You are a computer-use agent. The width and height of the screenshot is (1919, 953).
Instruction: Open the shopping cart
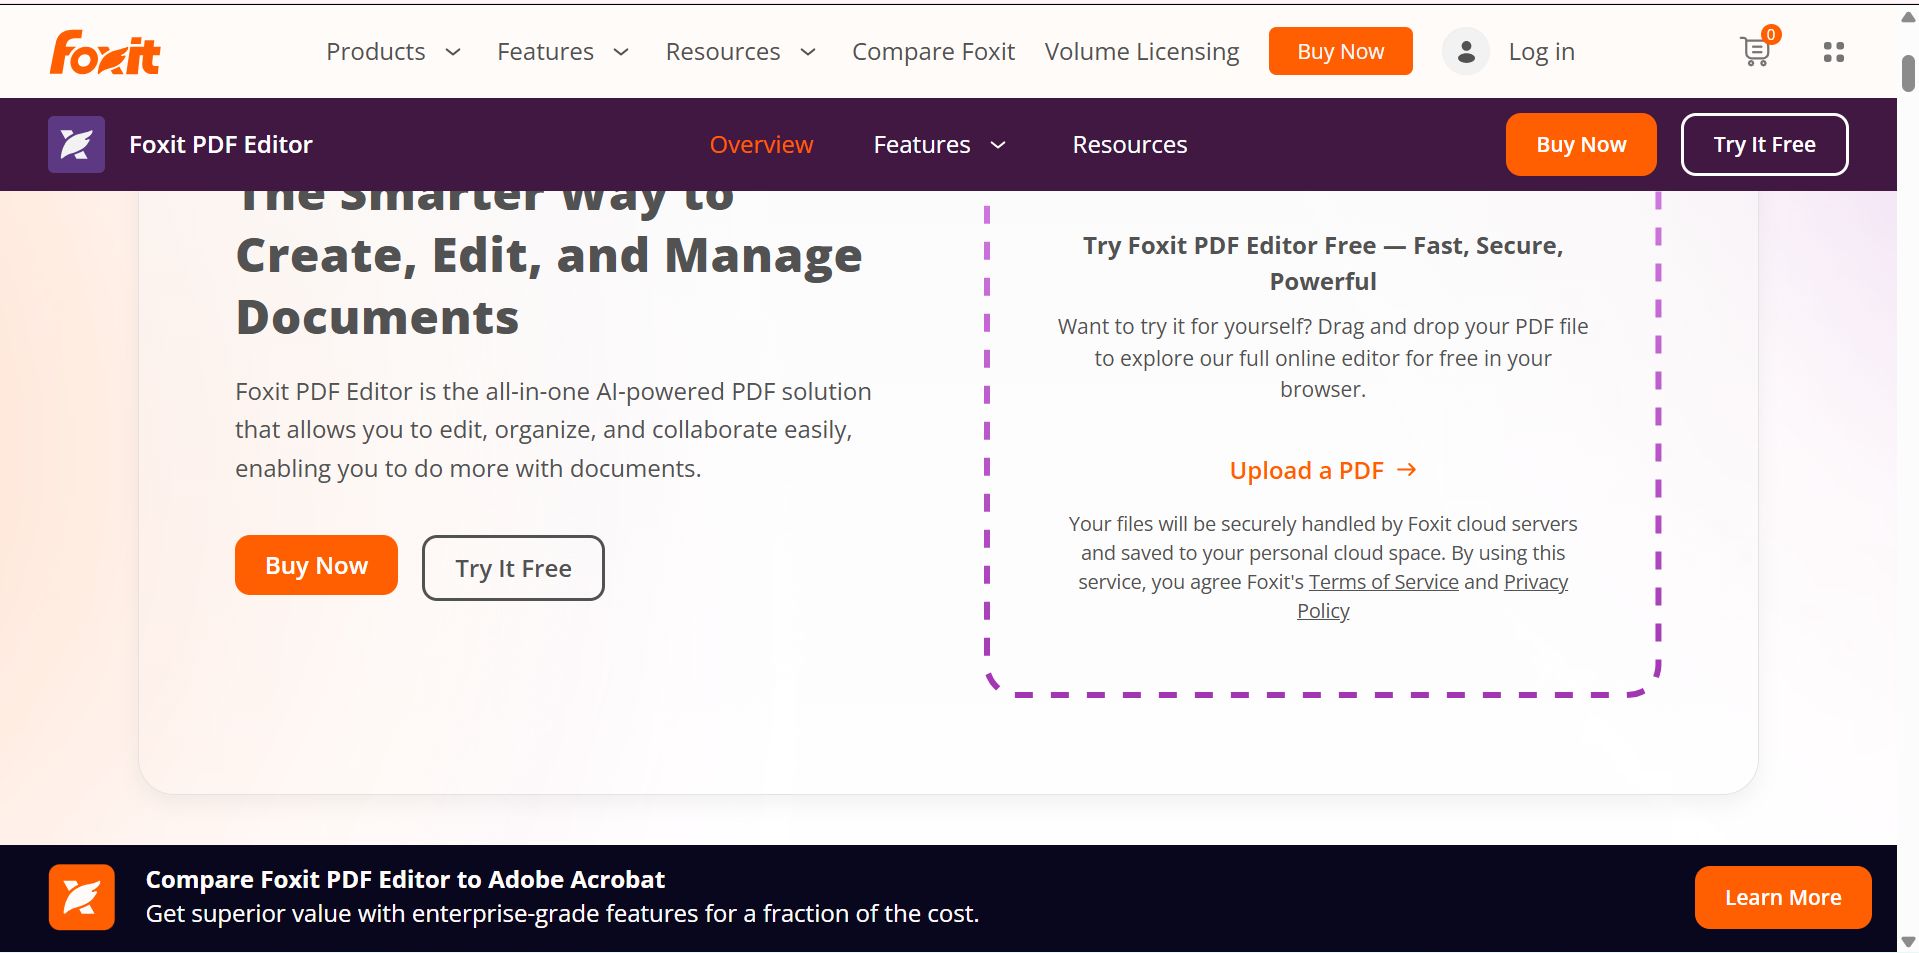click(1757, 50)
